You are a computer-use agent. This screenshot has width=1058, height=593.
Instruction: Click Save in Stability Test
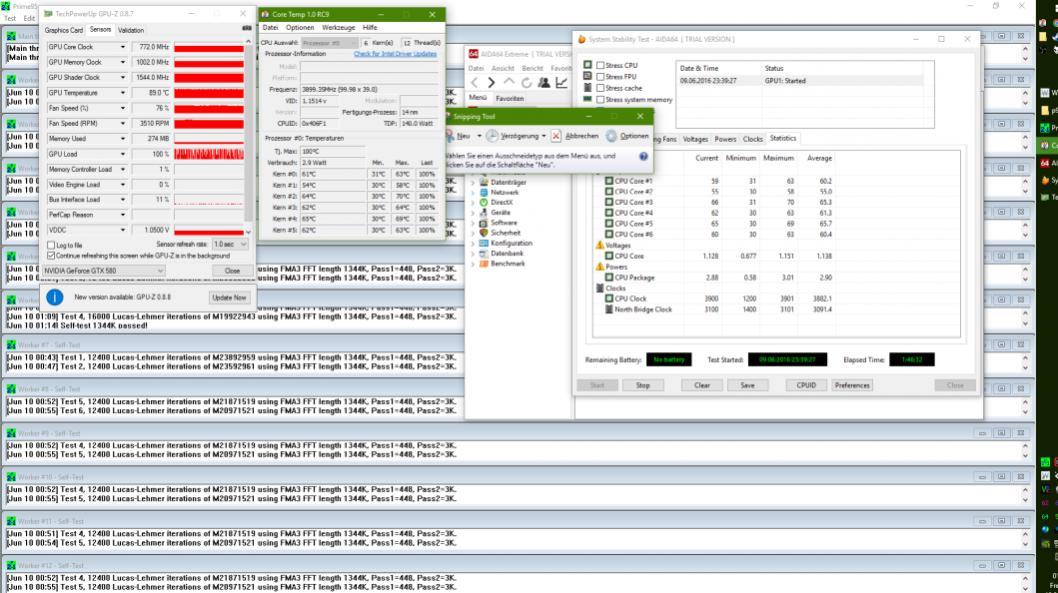coord(747,385)
